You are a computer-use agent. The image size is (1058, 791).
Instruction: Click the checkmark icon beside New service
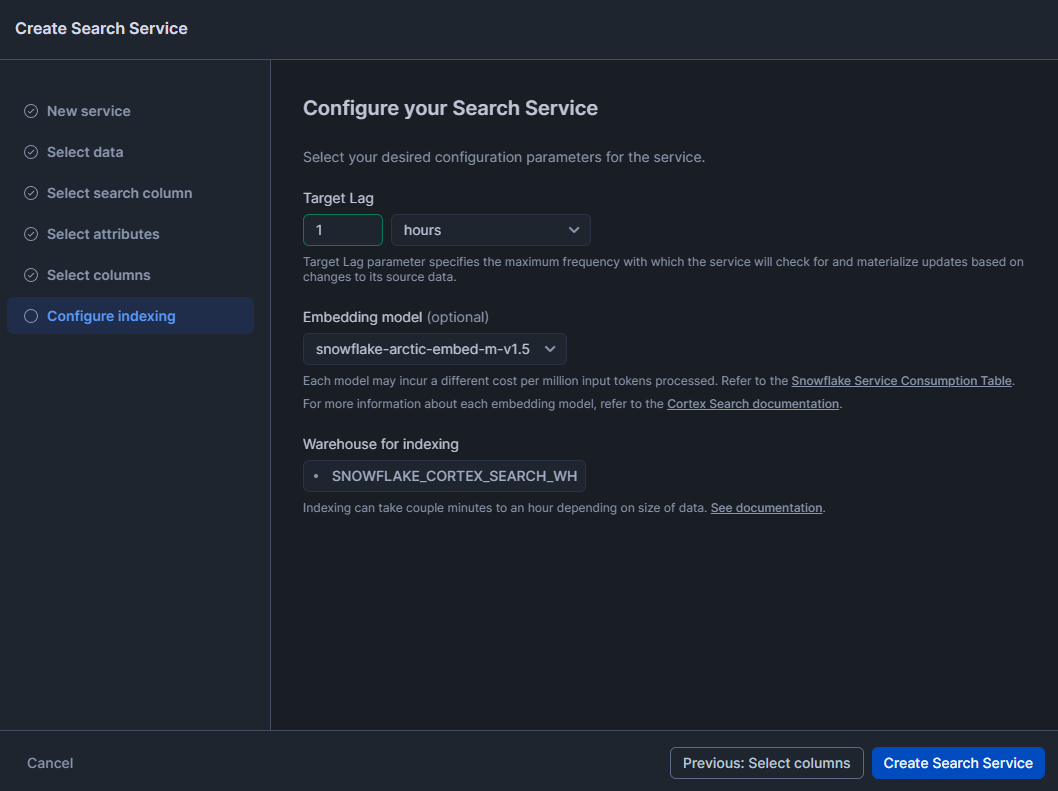(30, 111)
